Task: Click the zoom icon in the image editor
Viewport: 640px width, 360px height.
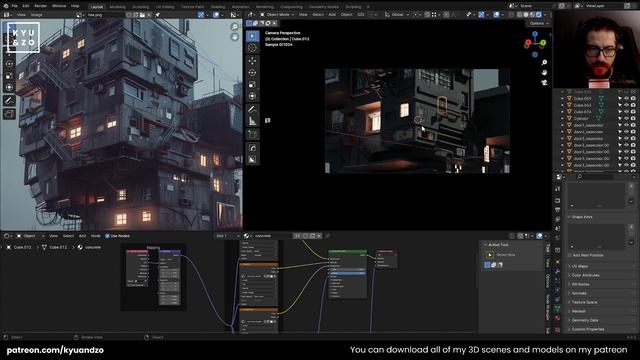Action: tap(235, 27)
